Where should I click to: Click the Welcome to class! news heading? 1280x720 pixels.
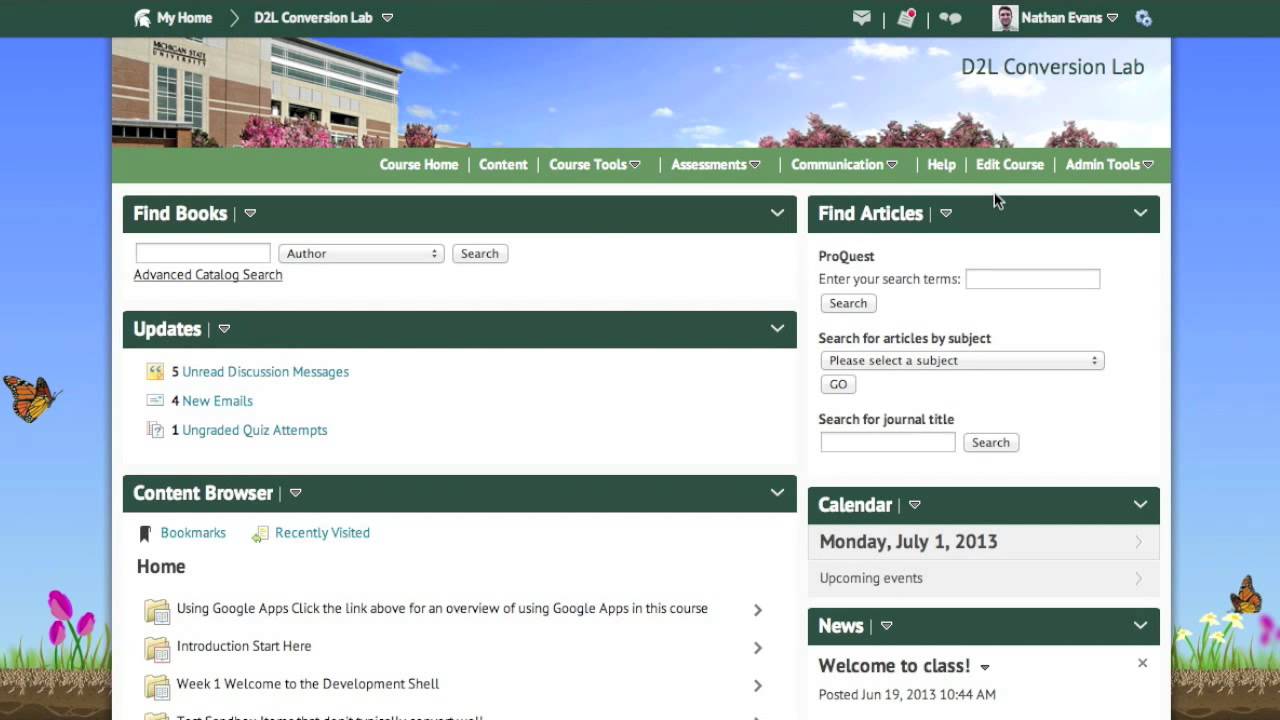coord(894,666)
